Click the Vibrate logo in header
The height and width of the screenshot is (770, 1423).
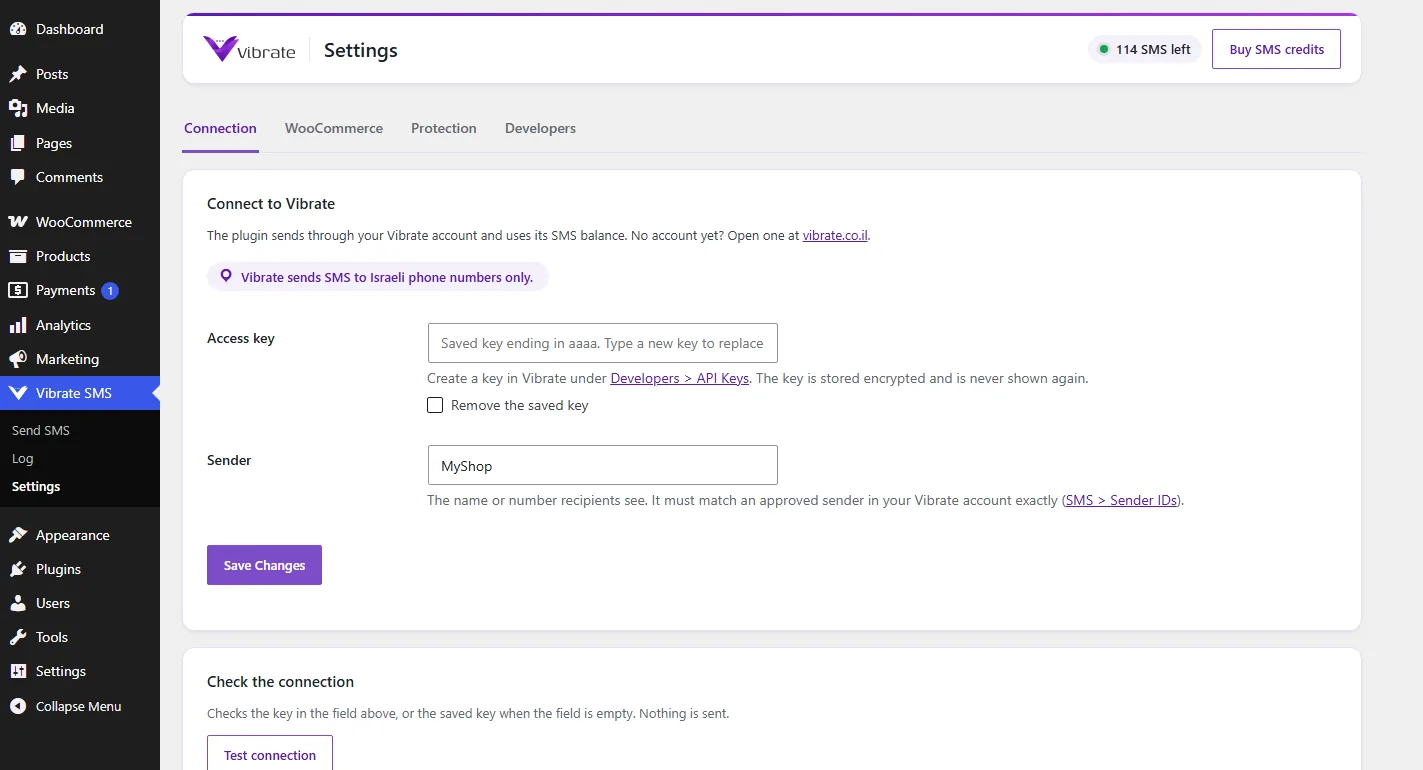pyautogui.click(x=249, y=50)
